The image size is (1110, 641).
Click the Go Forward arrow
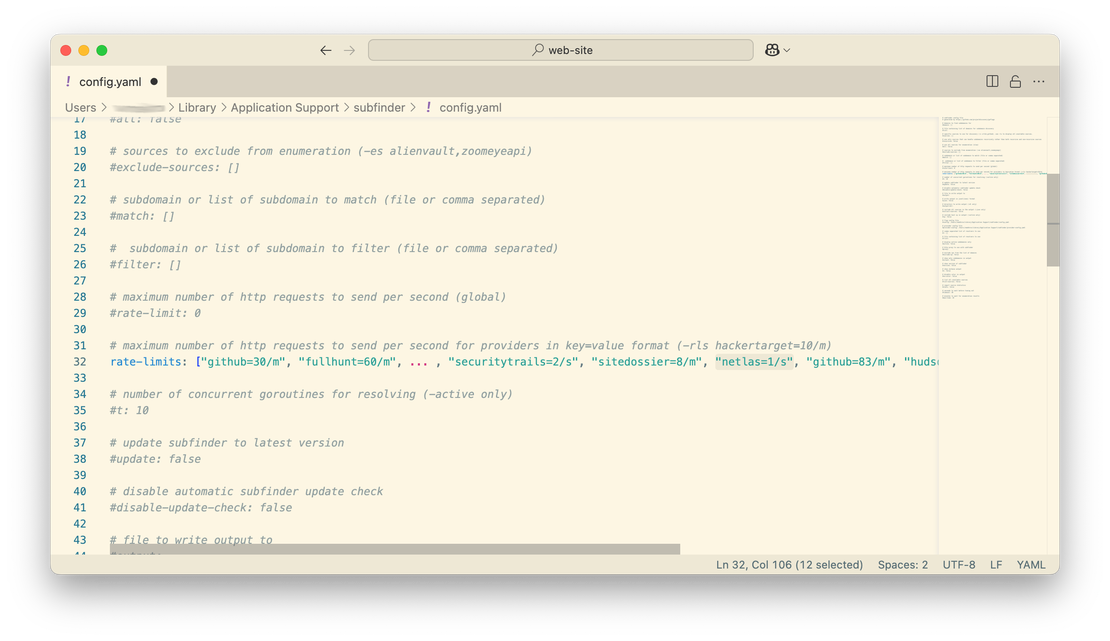coord(349,50)
